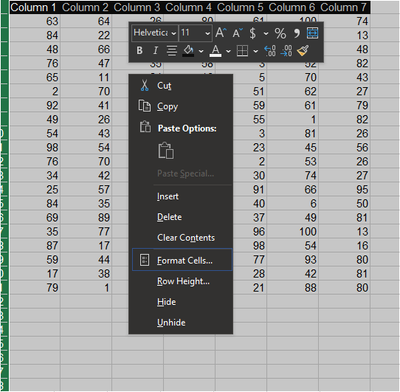Apply Comma Style format
The image size is (400, 392).
pos(296,33)
